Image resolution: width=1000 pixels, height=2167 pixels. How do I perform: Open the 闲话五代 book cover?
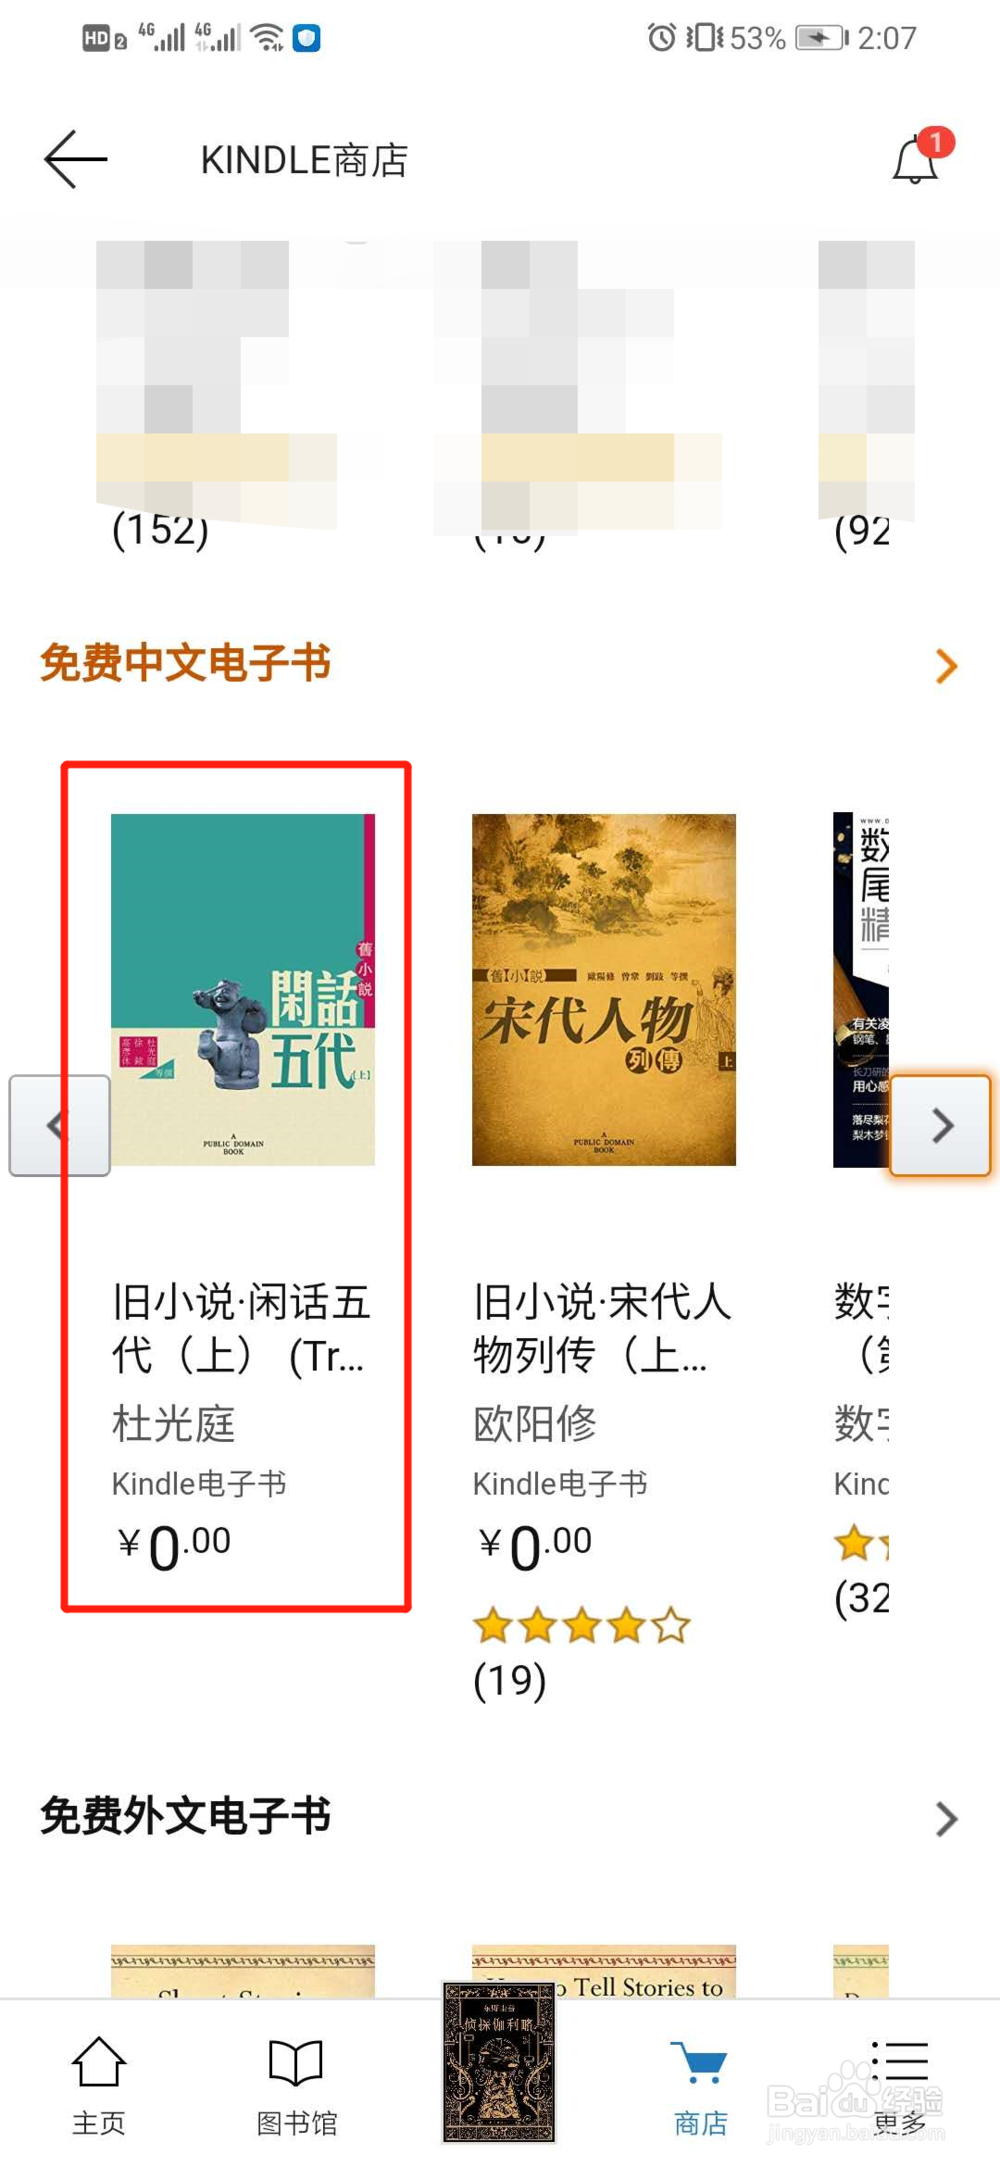tap(243, 989)
